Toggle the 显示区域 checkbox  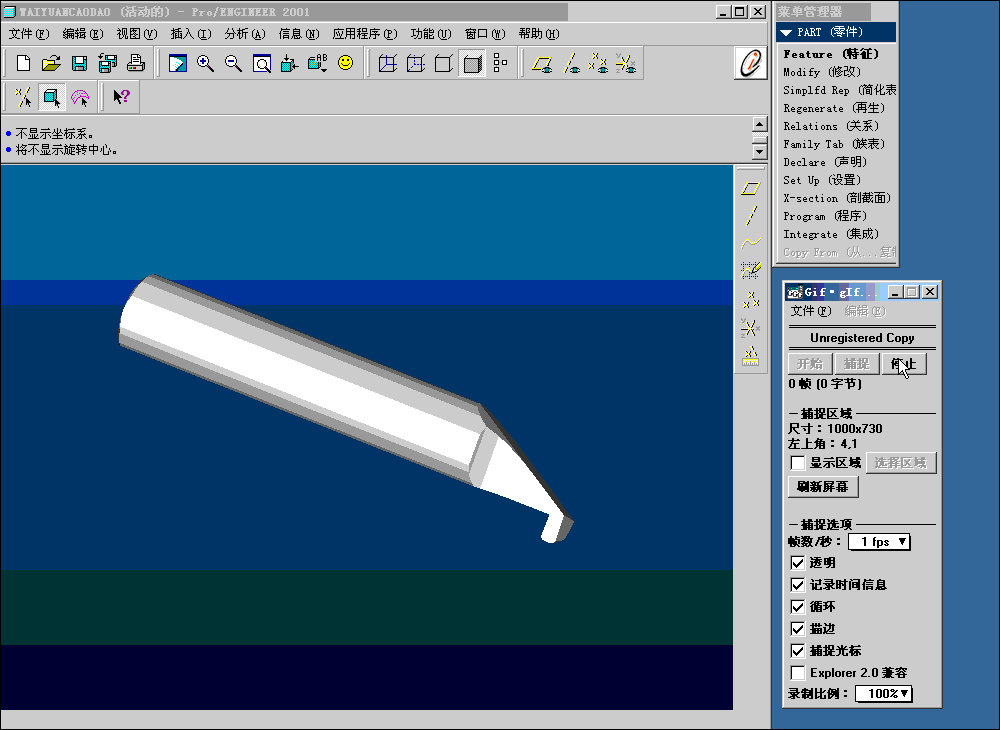797,463
